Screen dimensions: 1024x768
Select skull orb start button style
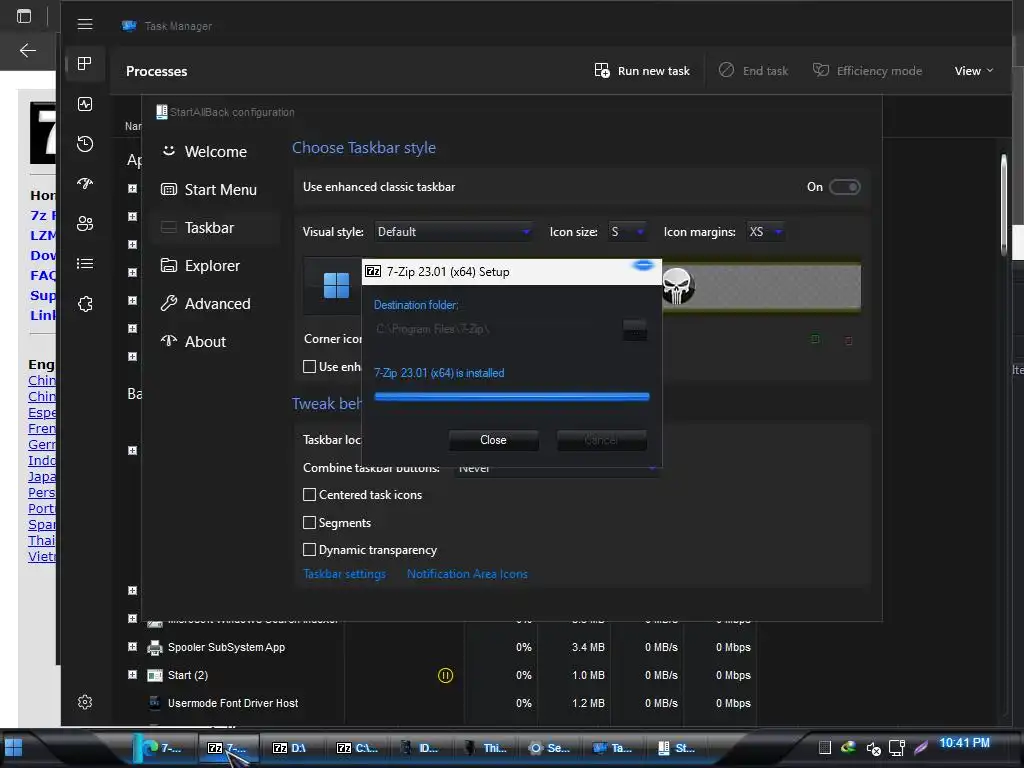click(x=677, y=286)
